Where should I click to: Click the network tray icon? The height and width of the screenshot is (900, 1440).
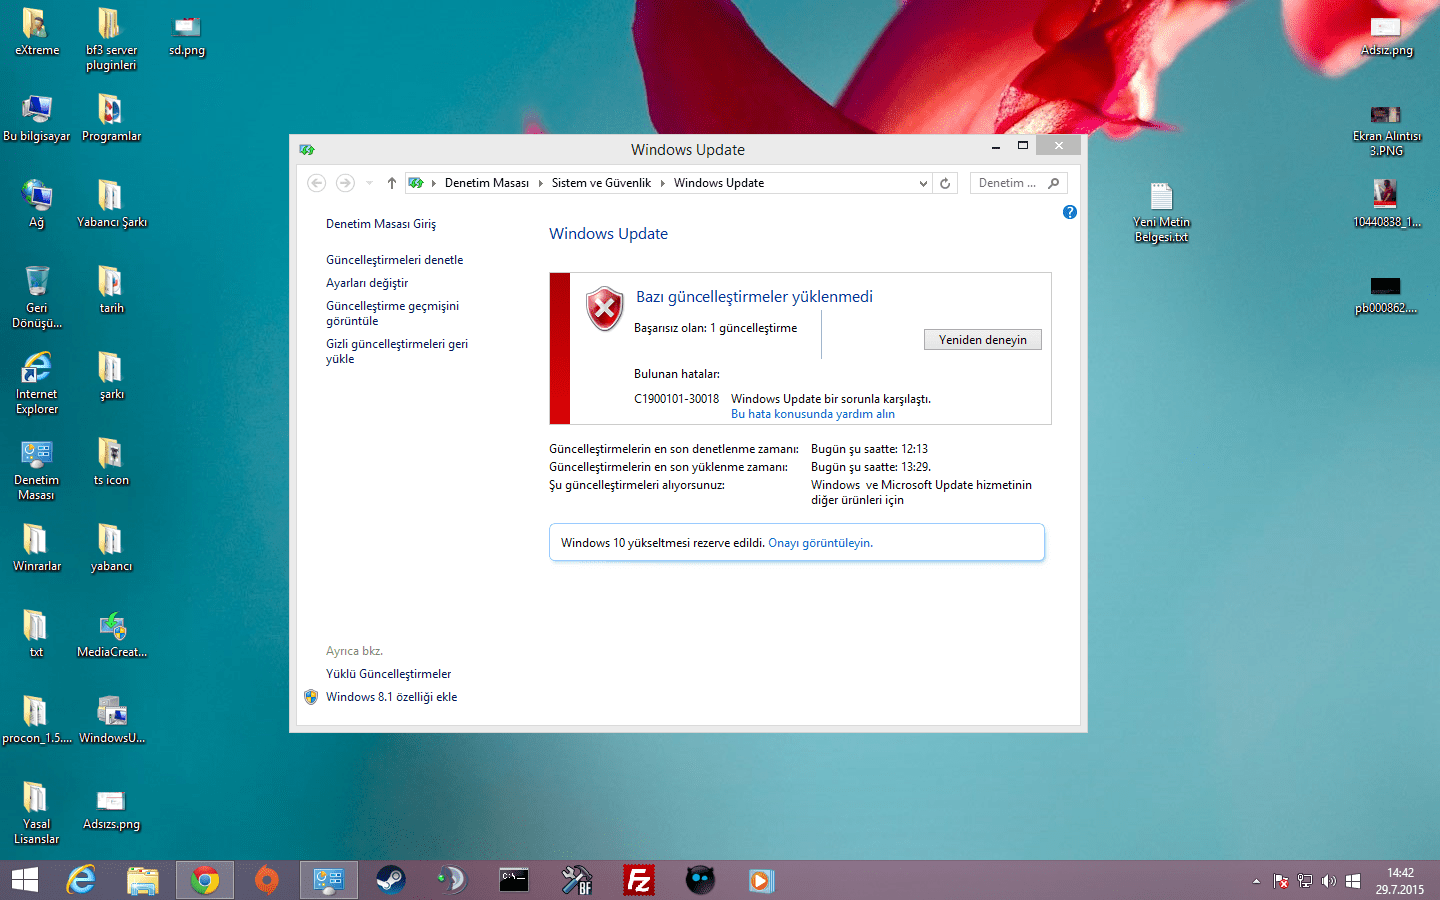click(1304, 881)
